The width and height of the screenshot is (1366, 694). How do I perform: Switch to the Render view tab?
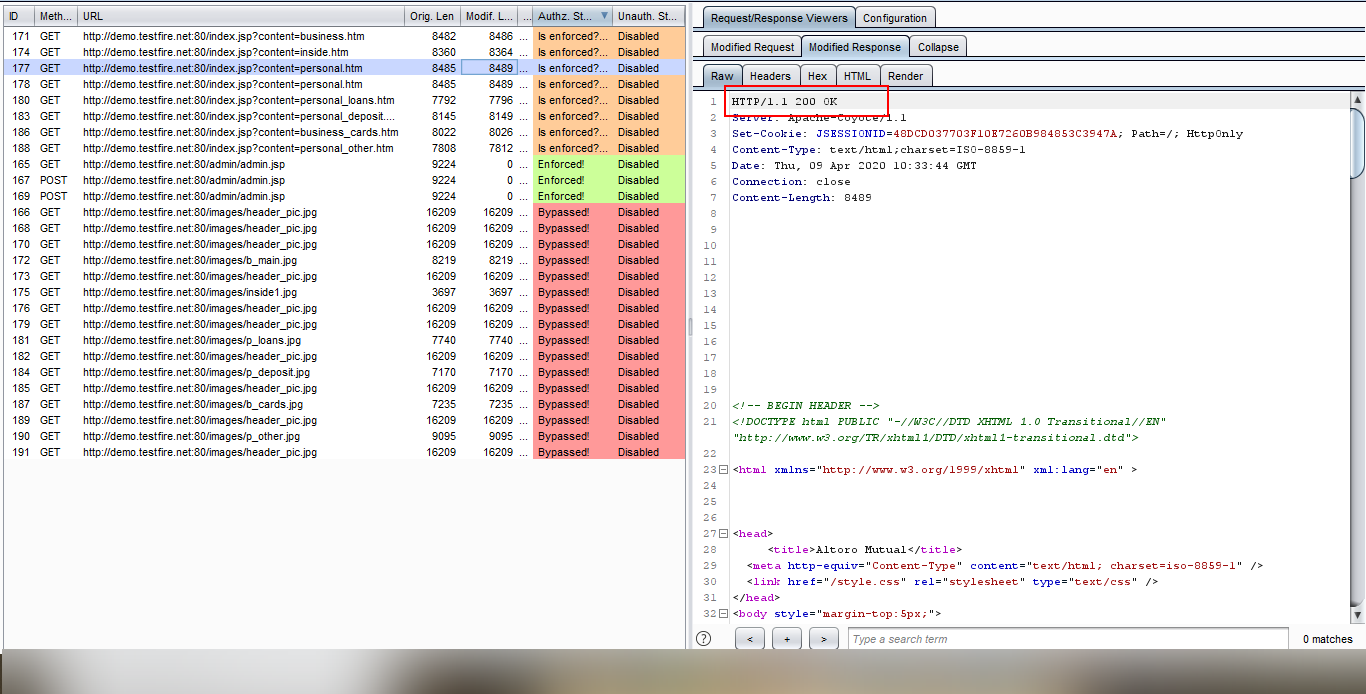pyautogui.click(x=906, y=76)
